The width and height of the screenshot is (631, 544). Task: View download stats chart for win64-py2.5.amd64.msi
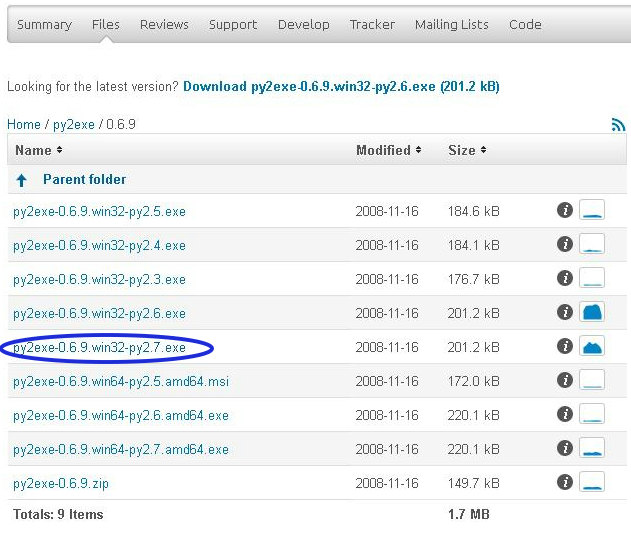coord(592,380)
